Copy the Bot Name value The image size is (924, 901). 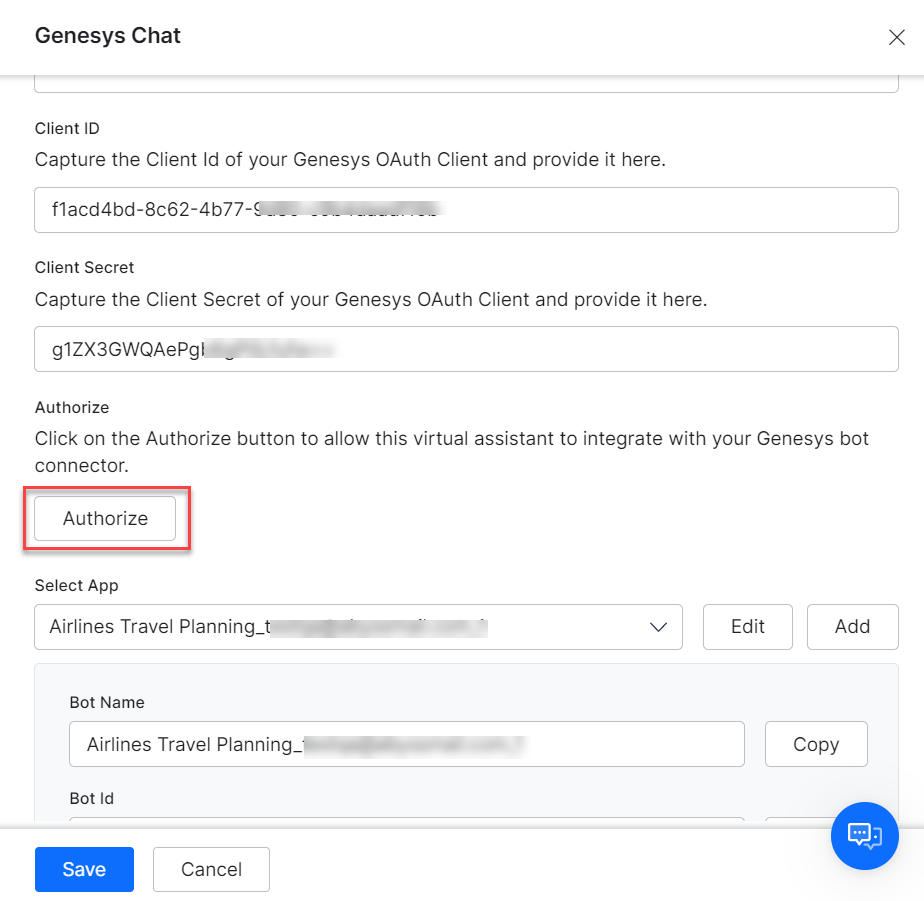(x=816, y=744)
